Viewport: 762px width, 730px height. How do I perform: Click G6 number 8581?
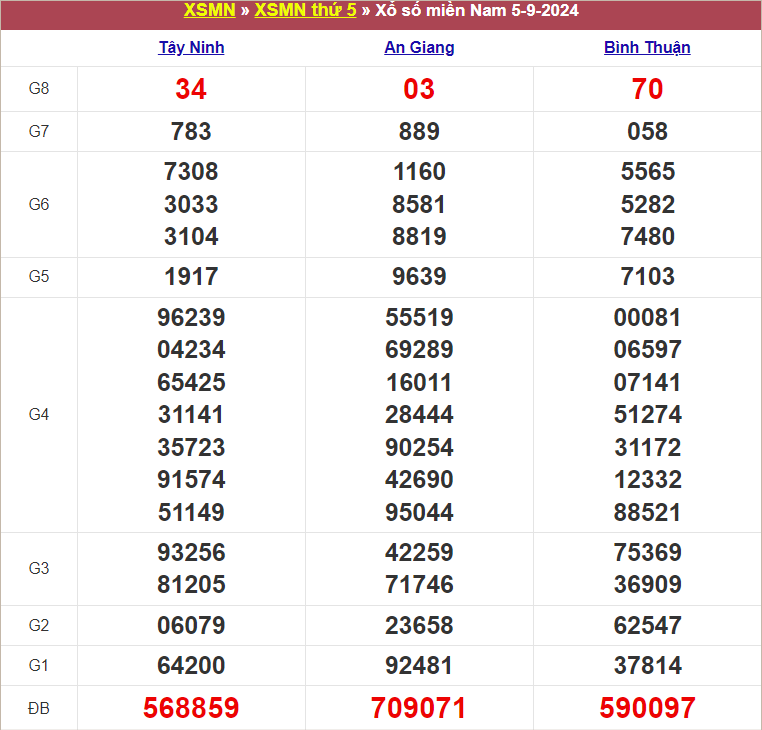419,204
